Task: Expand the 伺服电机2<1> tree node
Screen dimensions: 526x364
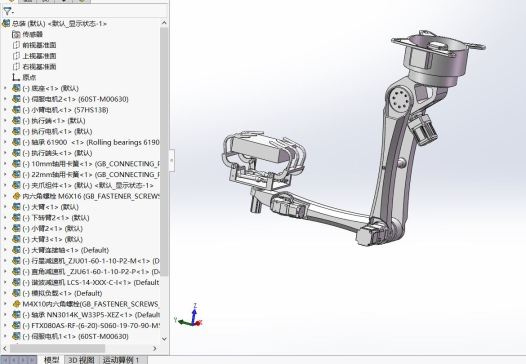Action: (5, 99)
